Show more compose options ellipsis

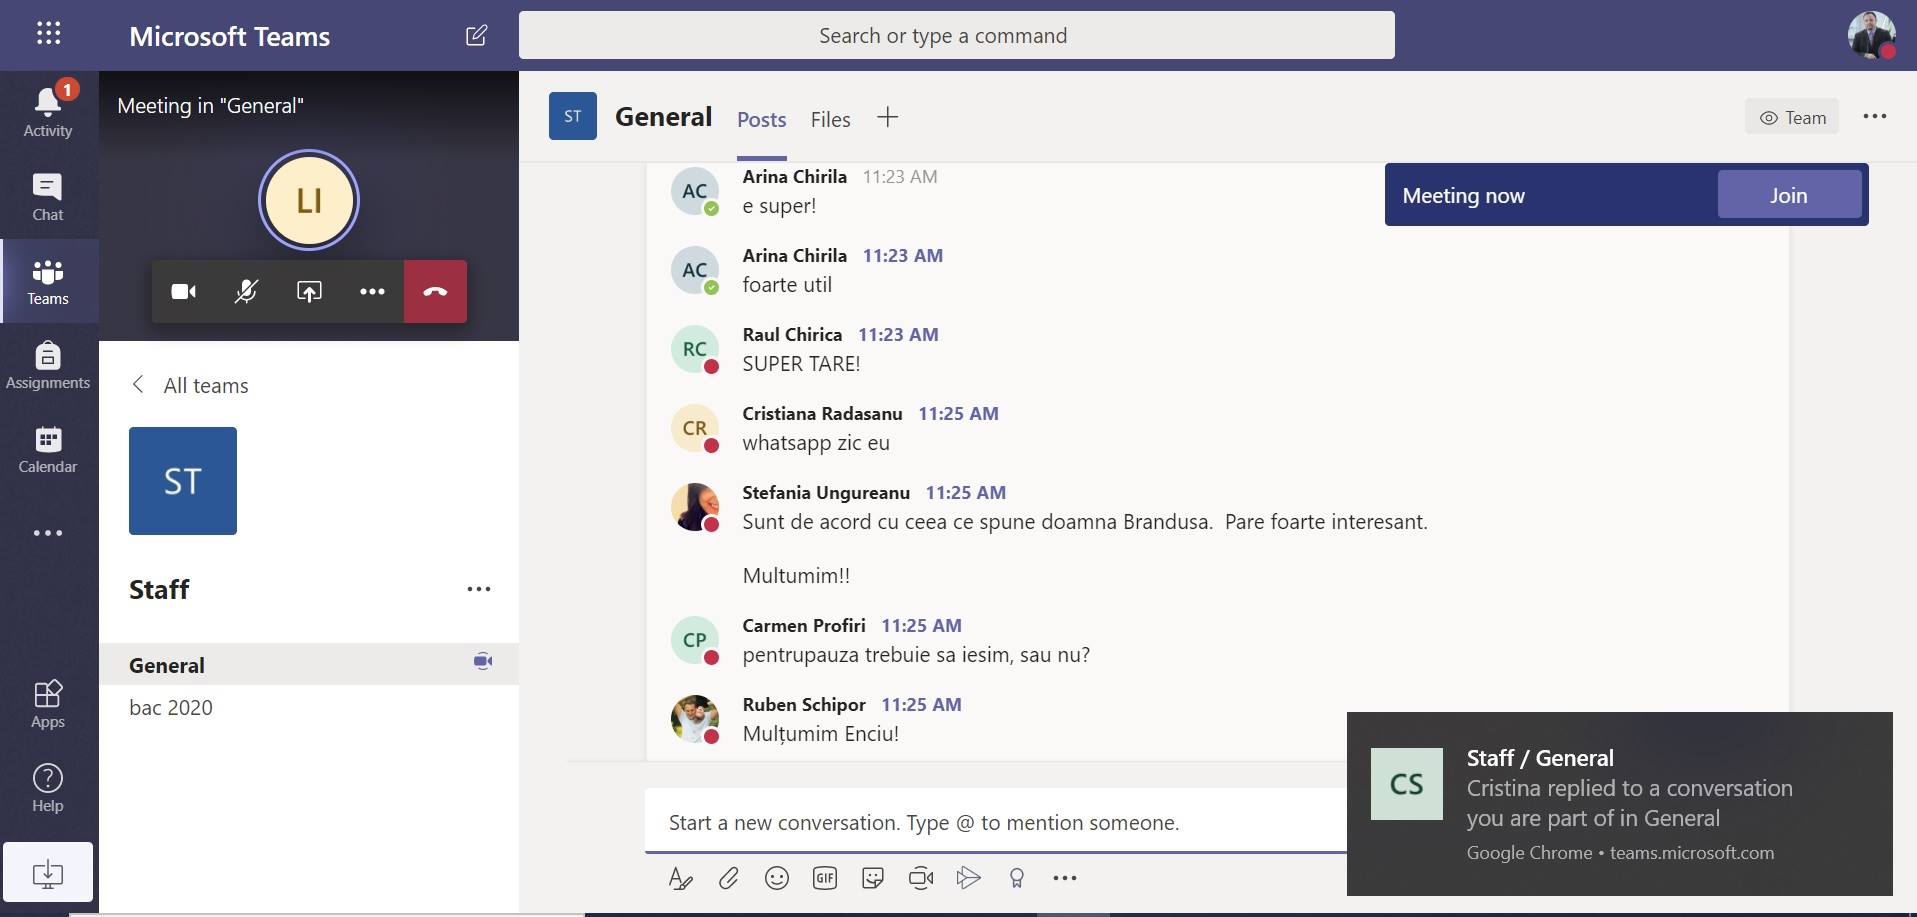pyautogui.click(x=1064, y=878)
